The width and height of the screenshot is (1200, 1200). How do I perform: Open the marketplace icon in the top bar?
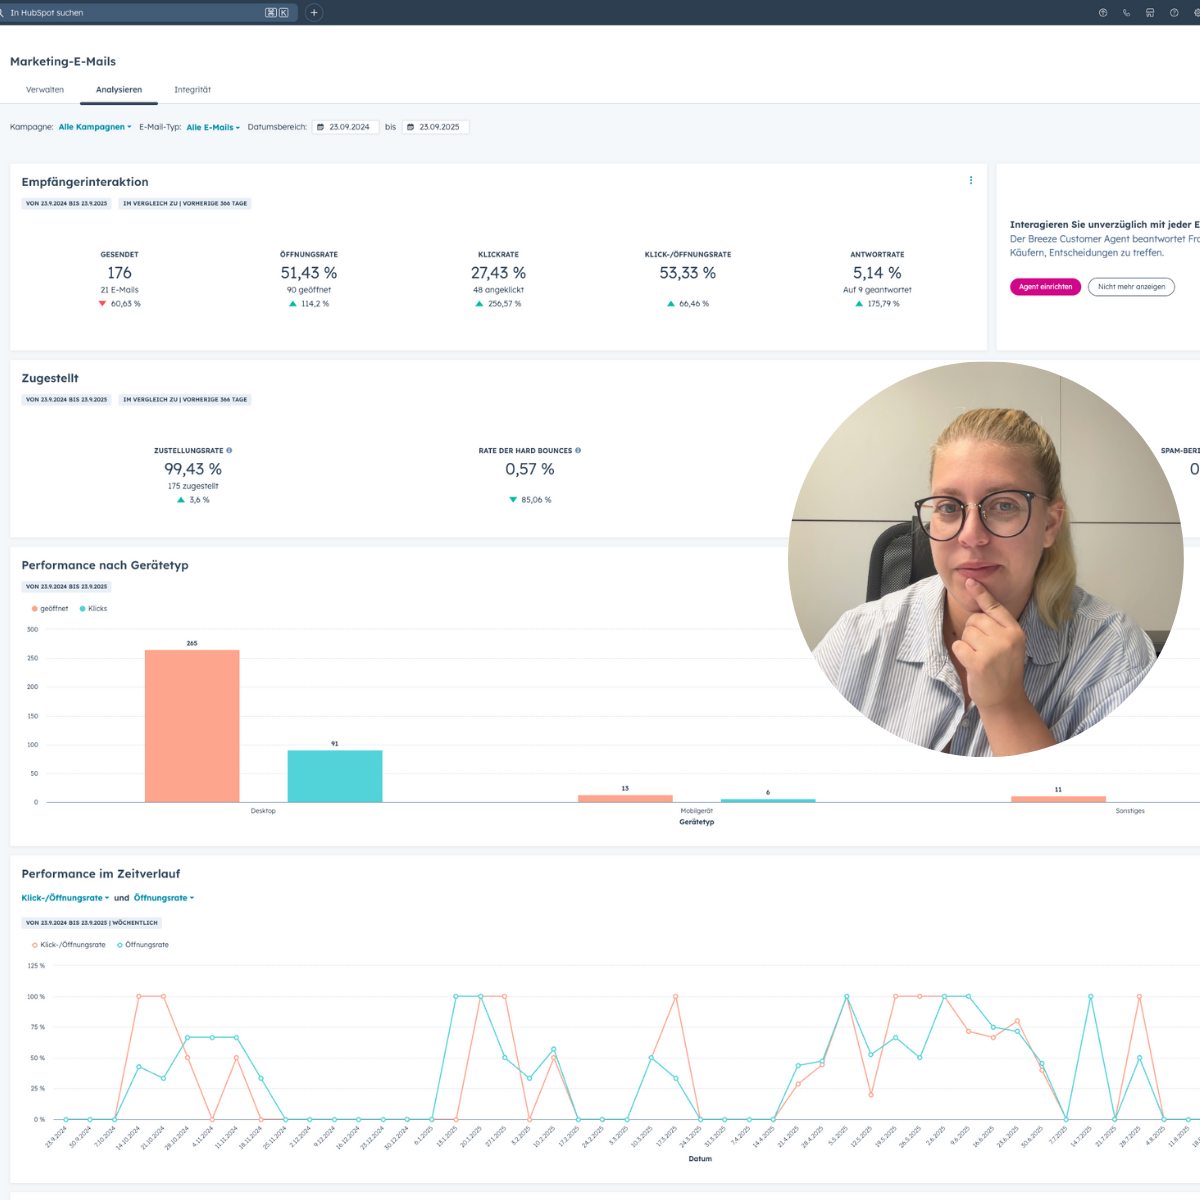click(x=1150, y=13)
